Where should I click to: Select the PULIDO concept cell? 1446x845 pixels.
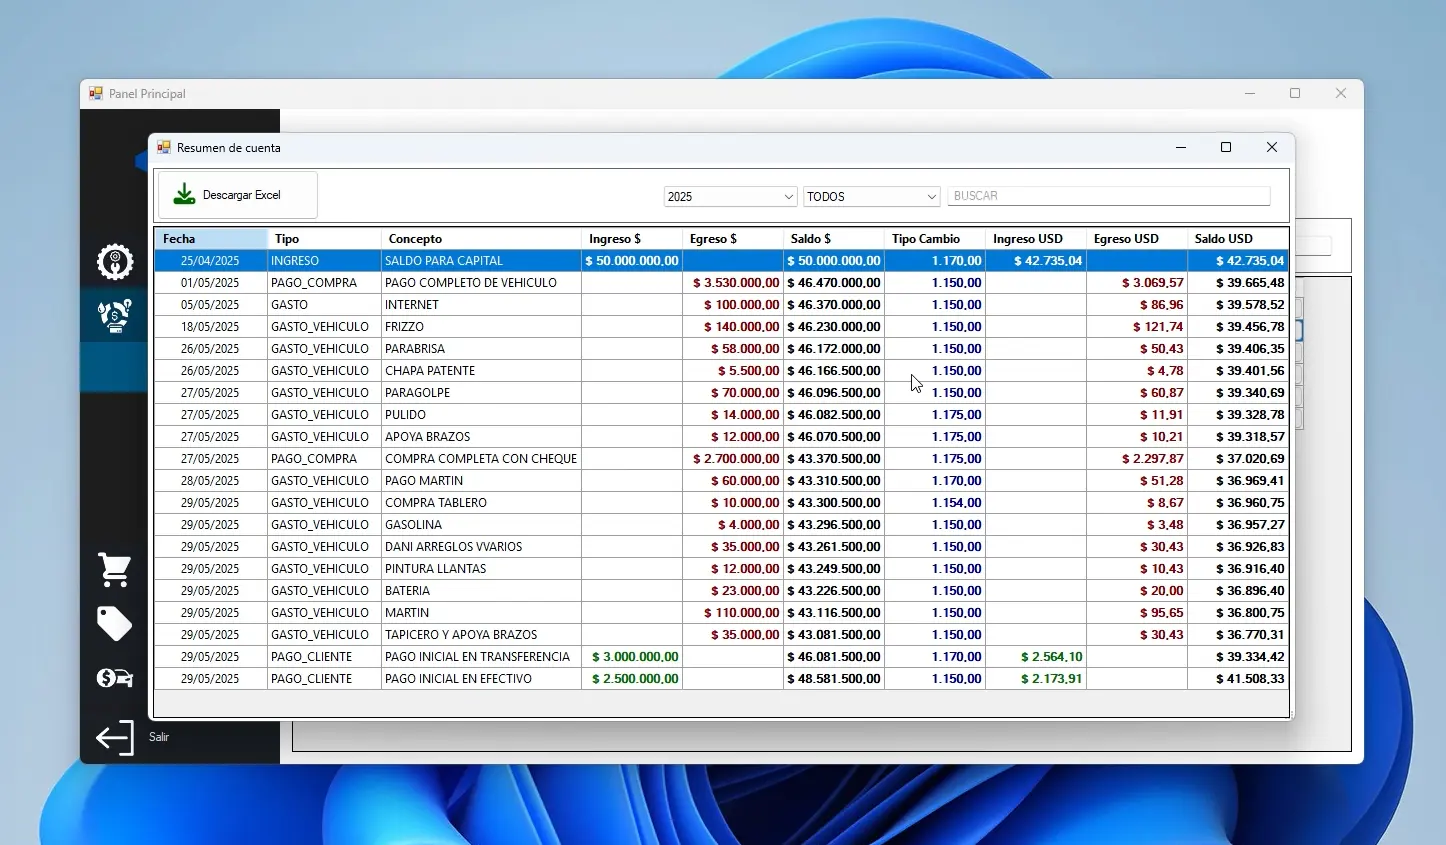click(481, 415)
